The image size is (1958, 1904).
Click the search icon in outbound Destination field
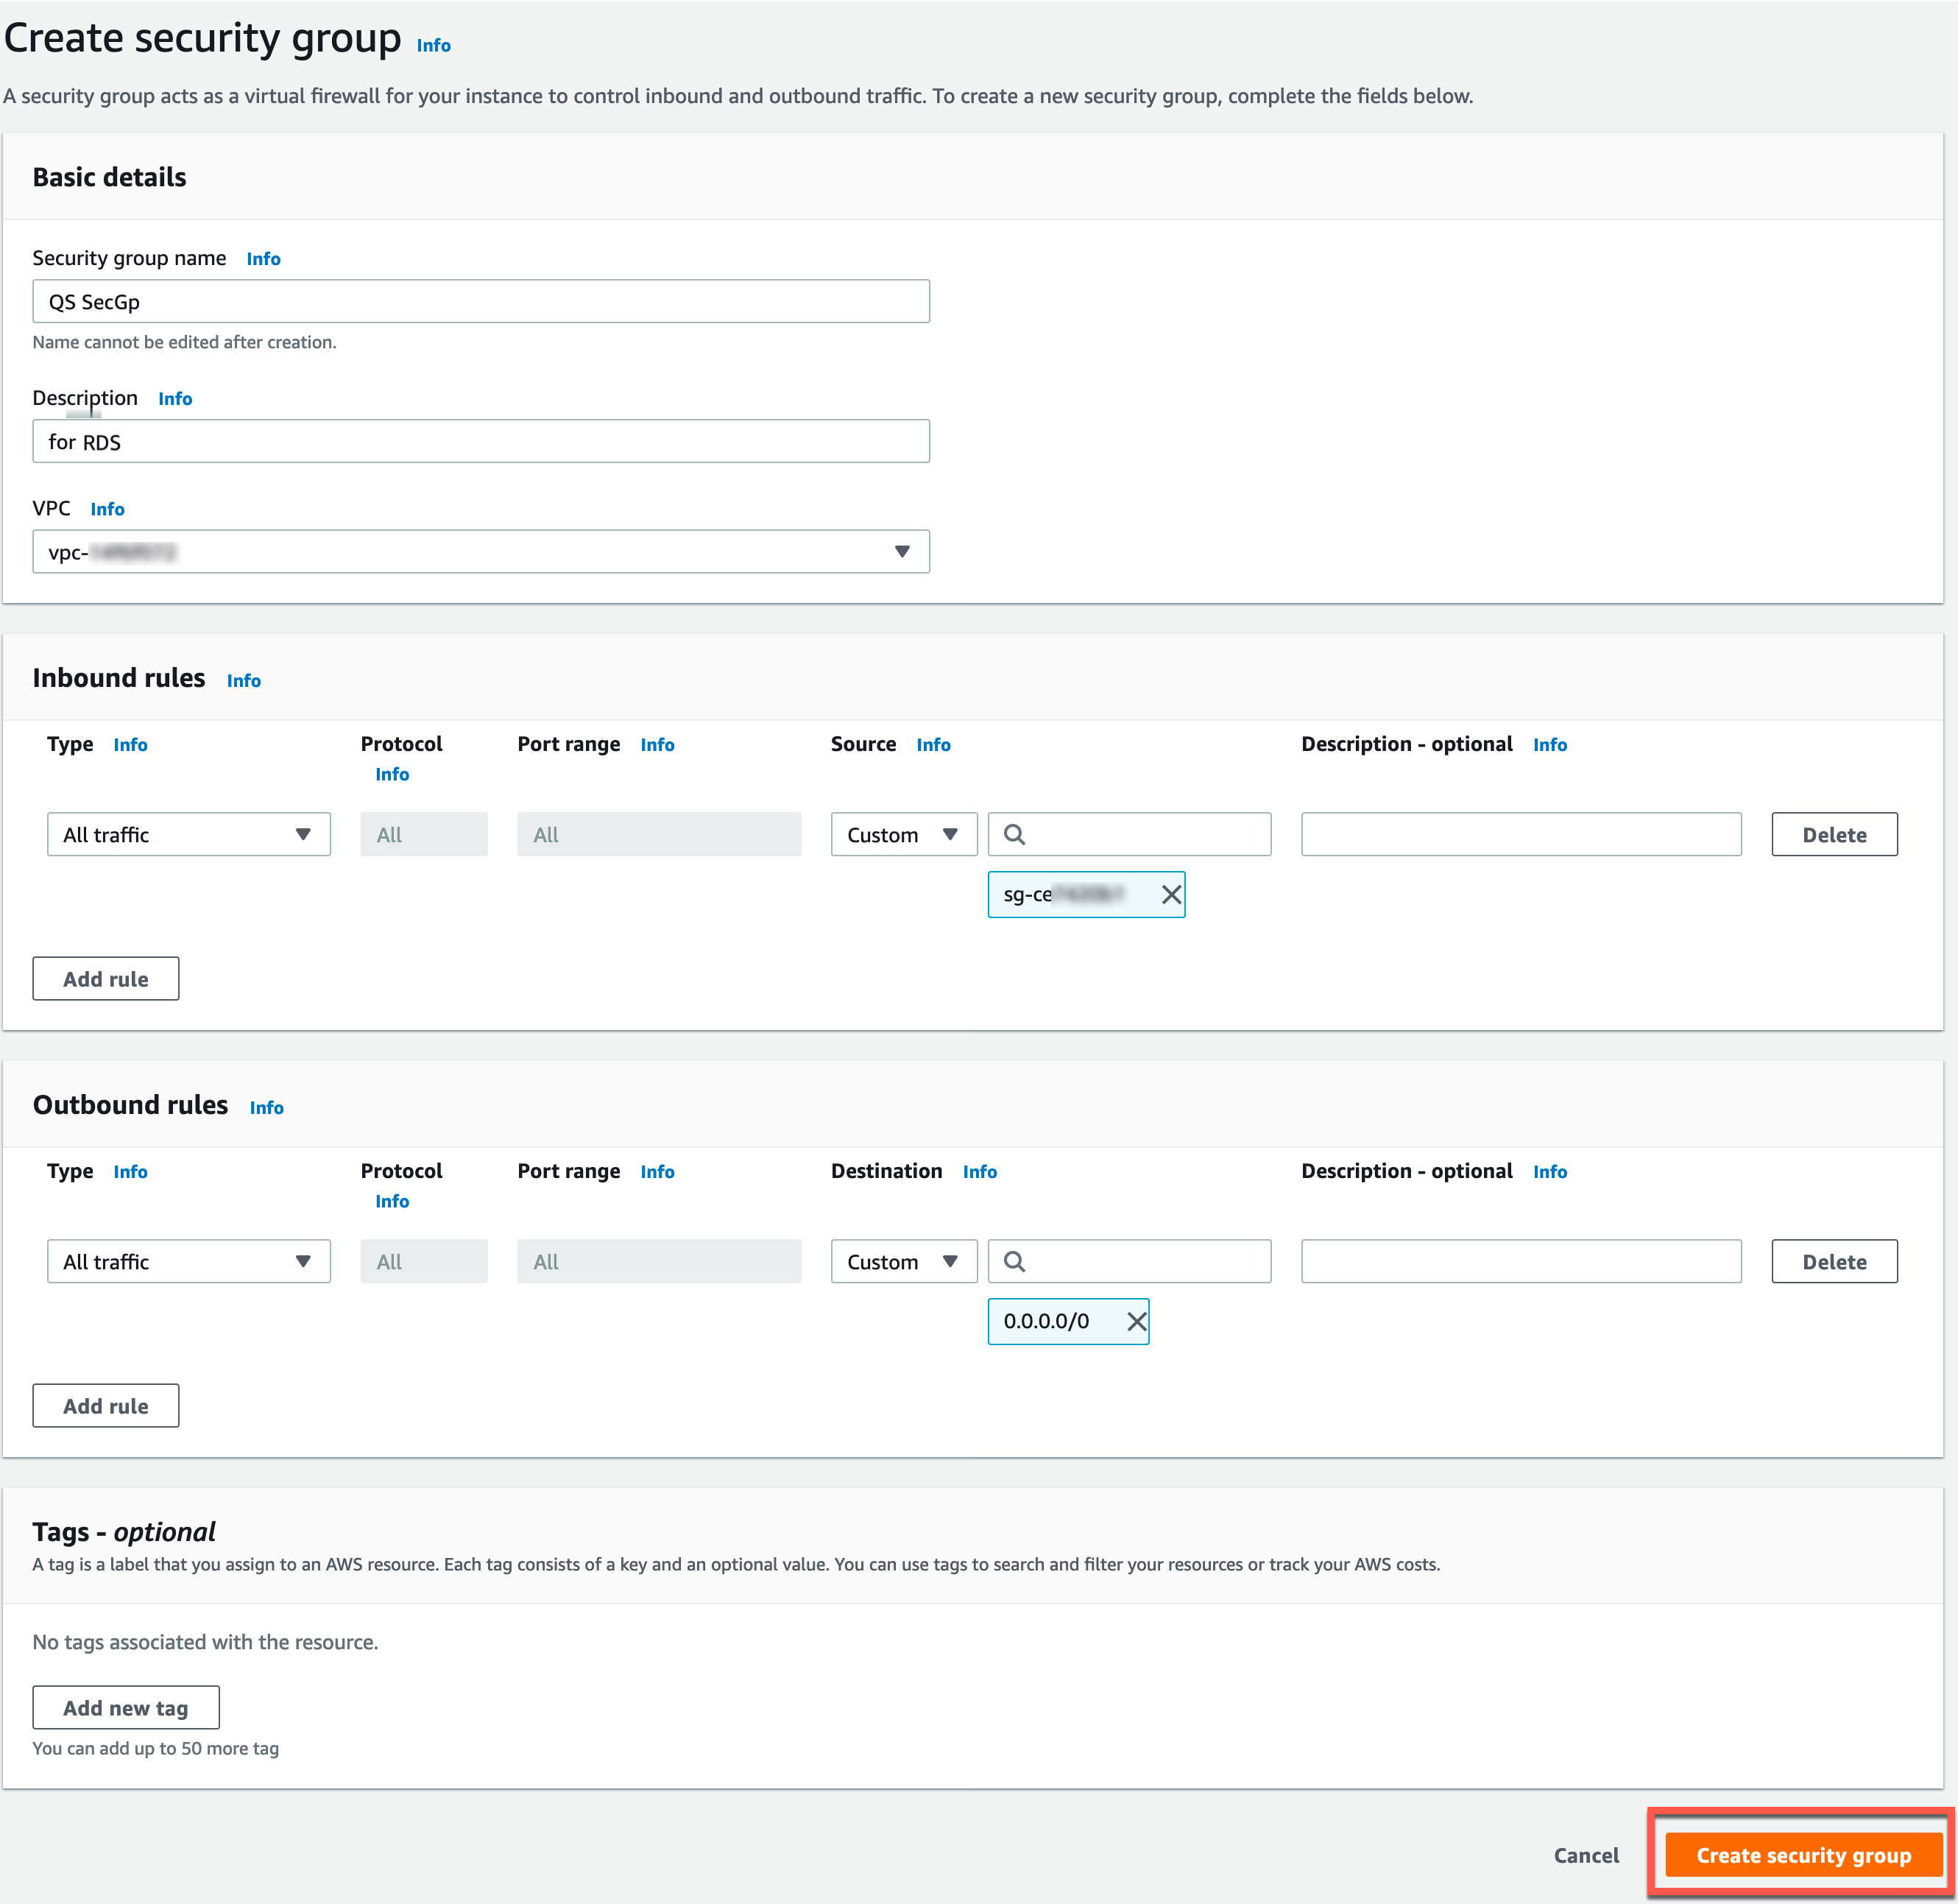(1016, 1260)
